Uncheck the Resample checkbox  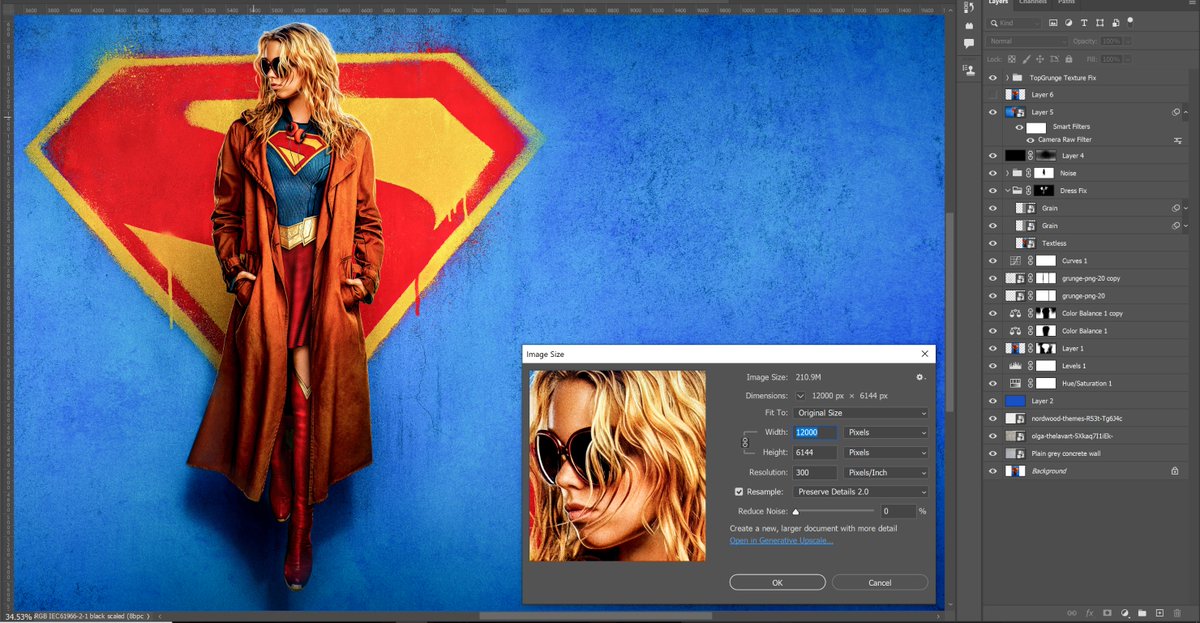[x=739, y=491]
